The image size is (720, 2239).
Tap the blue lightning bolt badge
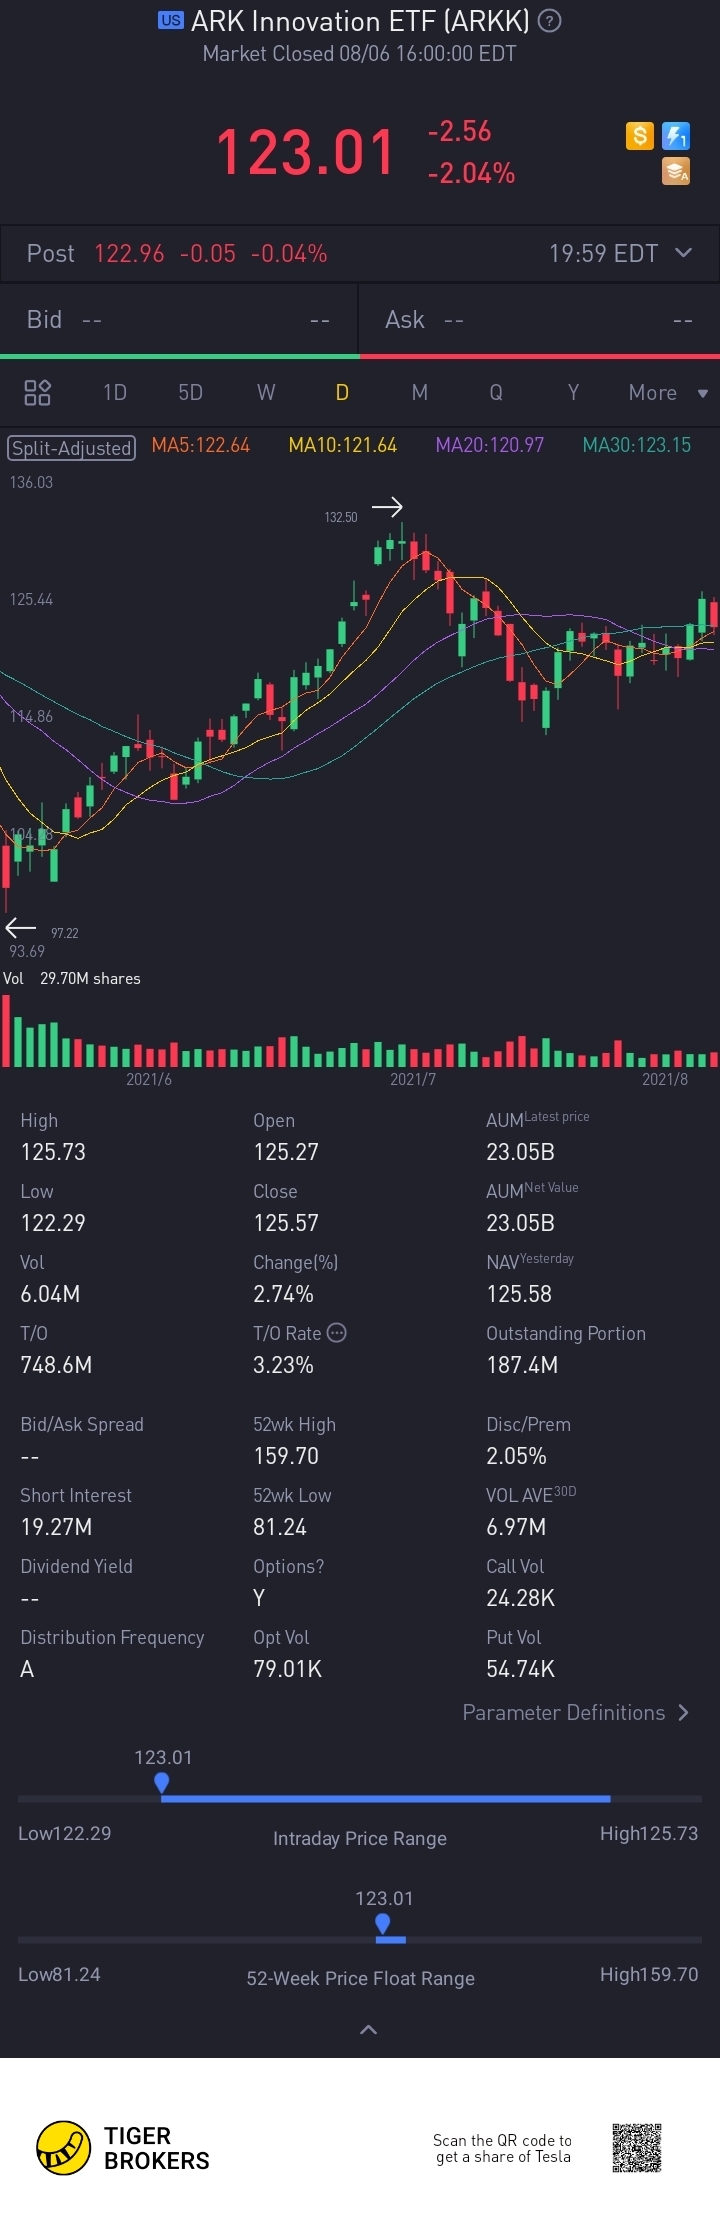[676, 135]
